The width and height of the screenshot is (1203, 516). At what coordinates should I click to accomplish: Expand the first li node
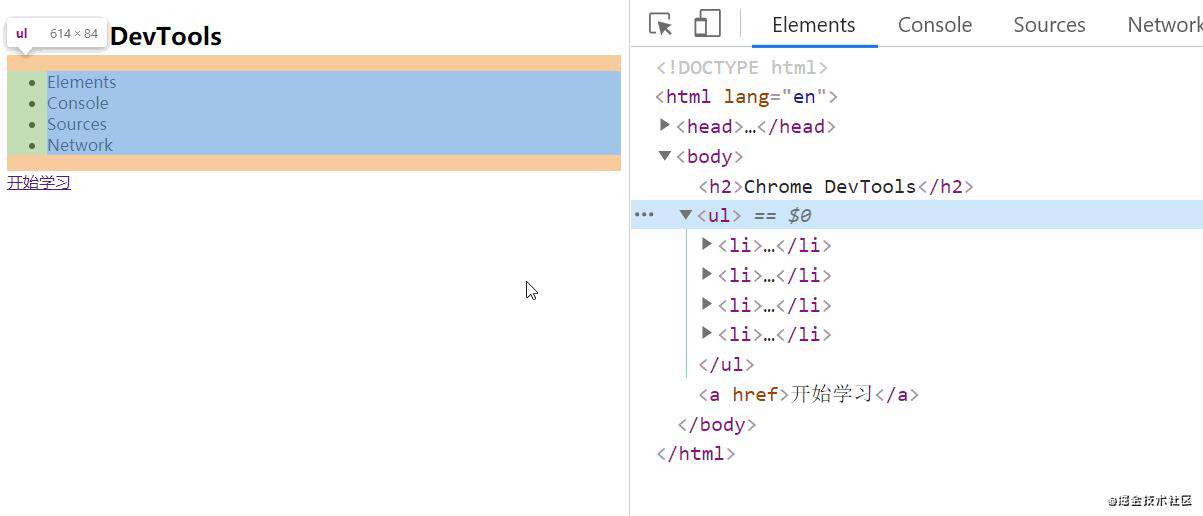coord(707,244)
